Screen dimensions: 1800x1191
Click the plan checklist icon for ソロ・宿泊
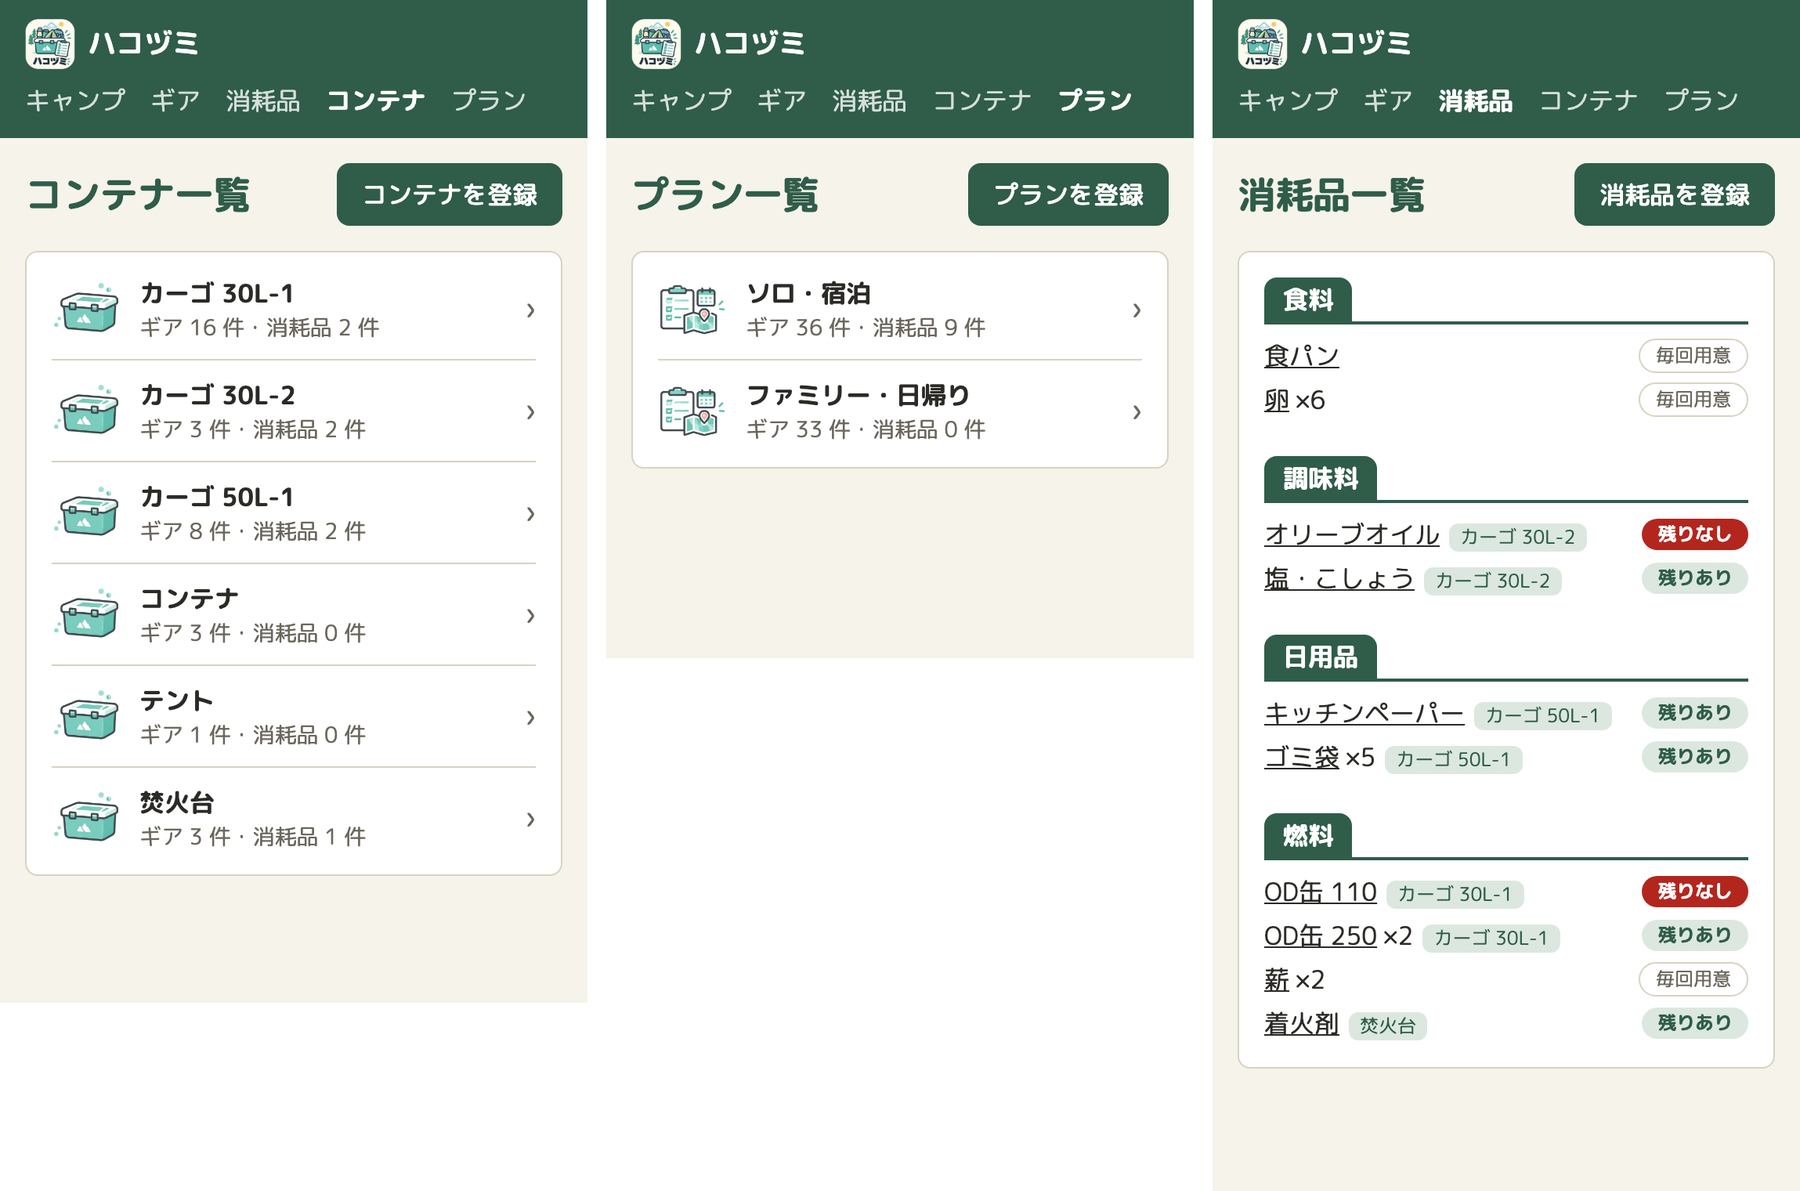pyautogui.click(x=692, y=309)
